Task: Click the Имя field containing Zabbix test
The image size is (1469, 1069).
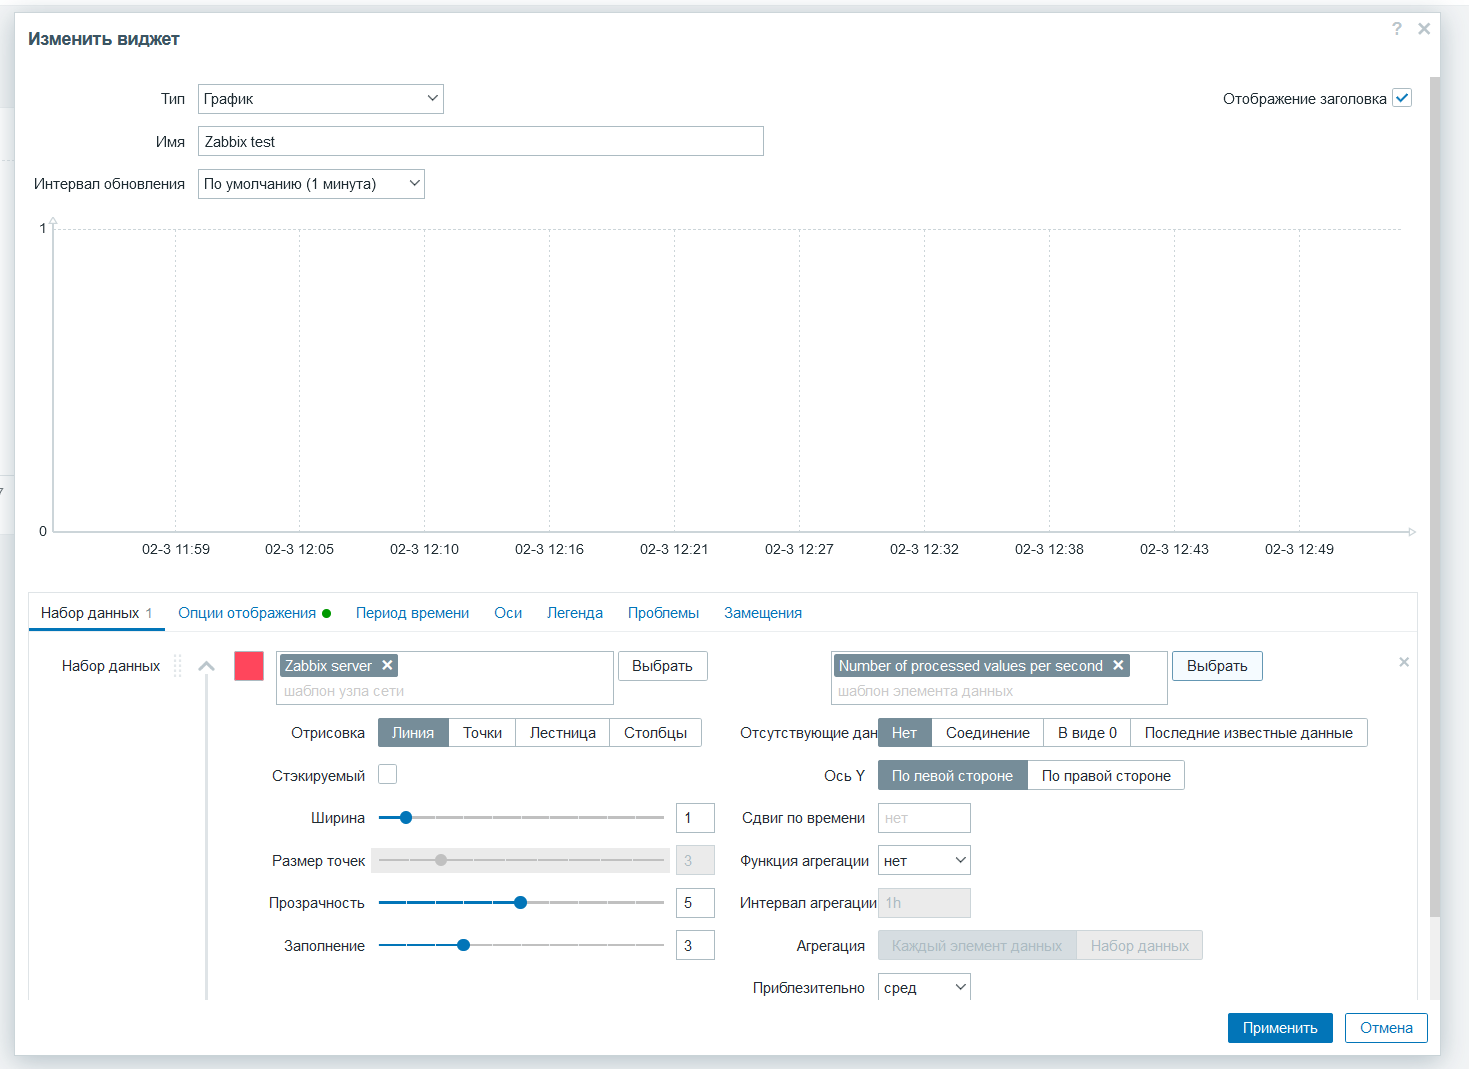Action: (480, 142)
